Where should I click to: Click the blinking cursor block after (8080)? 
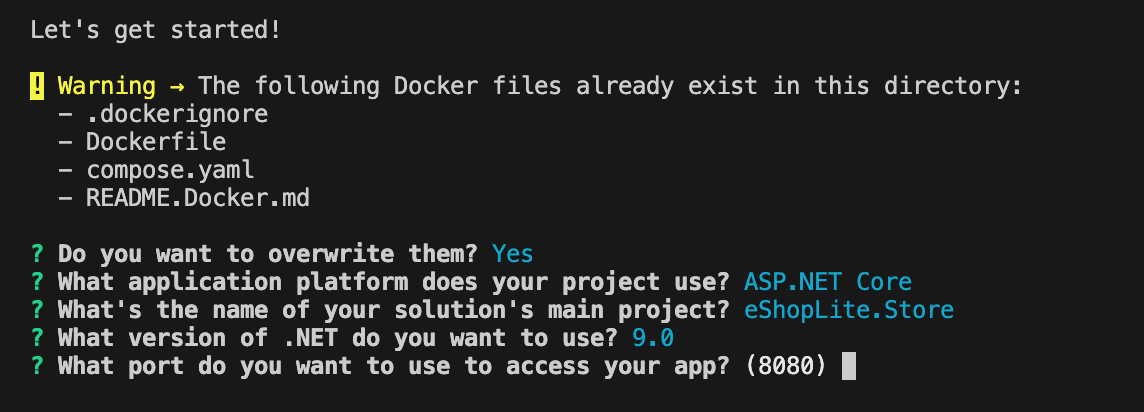click(x=849, y=366)
